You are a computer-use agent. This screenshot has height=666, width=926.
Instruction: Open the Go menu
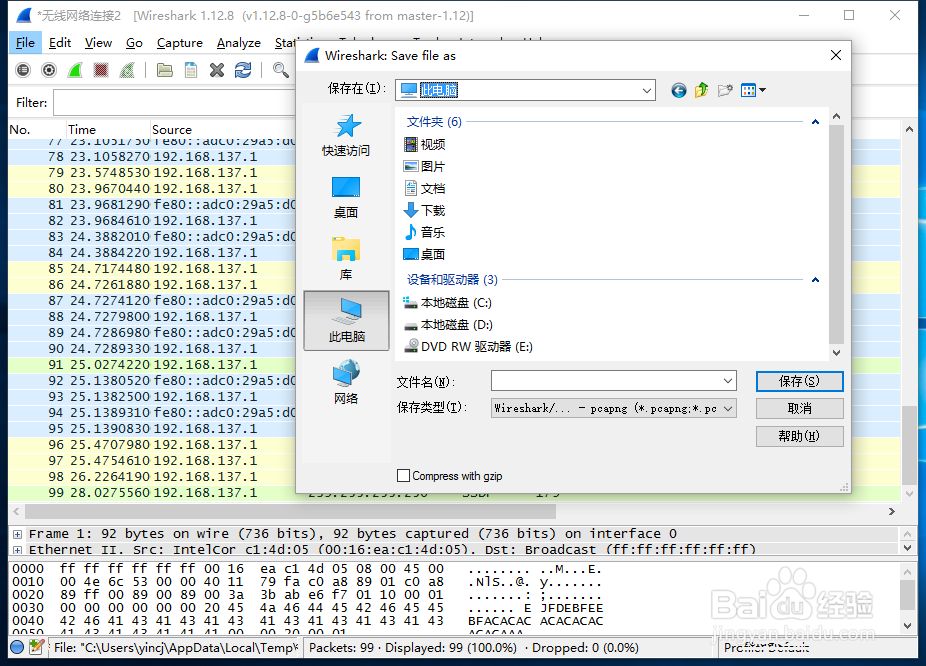tap(134, 43)
